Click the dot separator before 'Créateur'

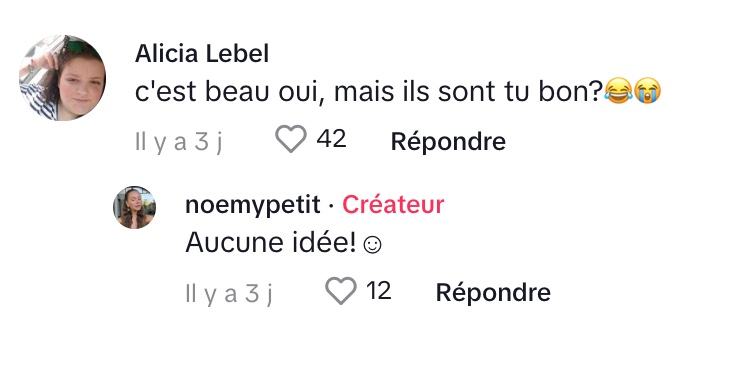(331, 205)
